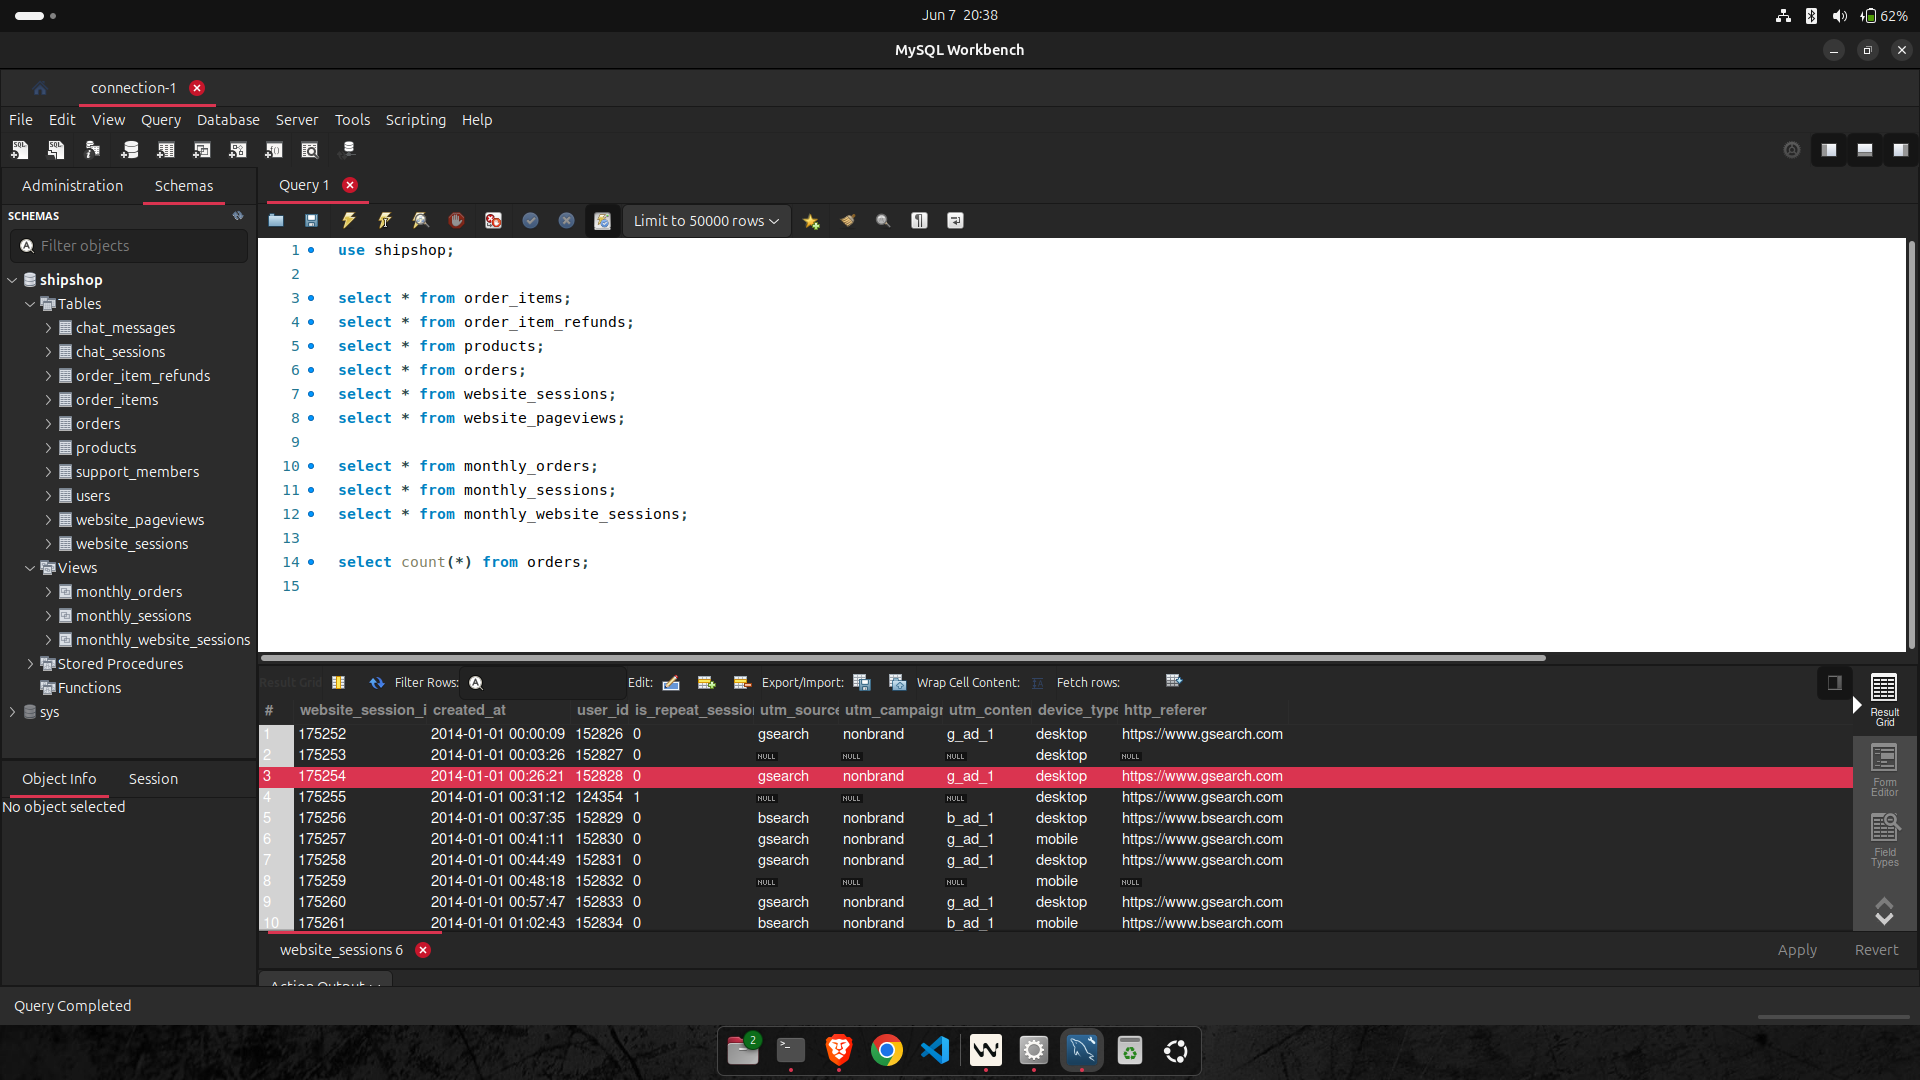This screenshot has height=1080, width=1920.
Task: Create new view icon
Action: pyautogui.click(x=201, y=150)
